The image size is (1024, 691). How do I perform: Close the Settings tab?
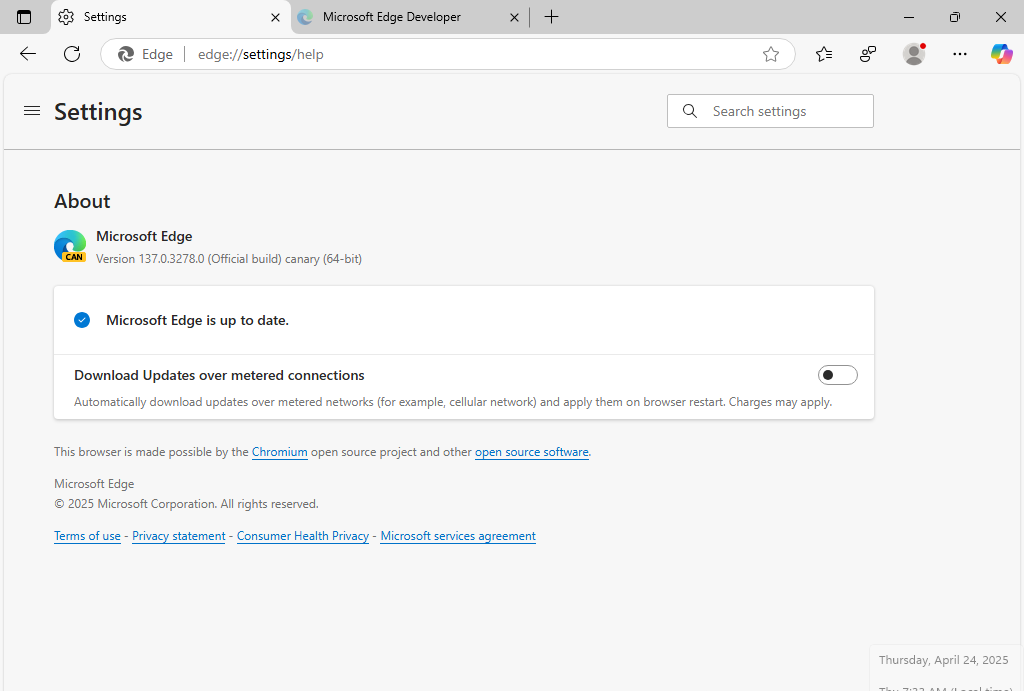point(276,18)
